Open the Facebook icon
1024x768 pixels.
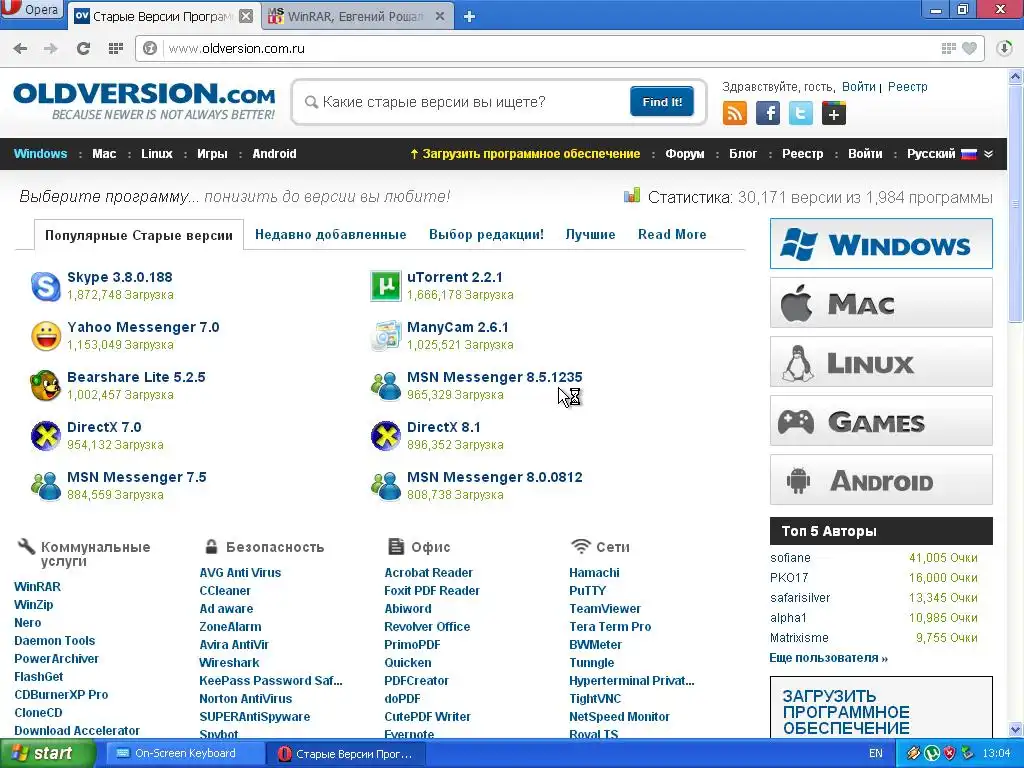tap(767, 113)
